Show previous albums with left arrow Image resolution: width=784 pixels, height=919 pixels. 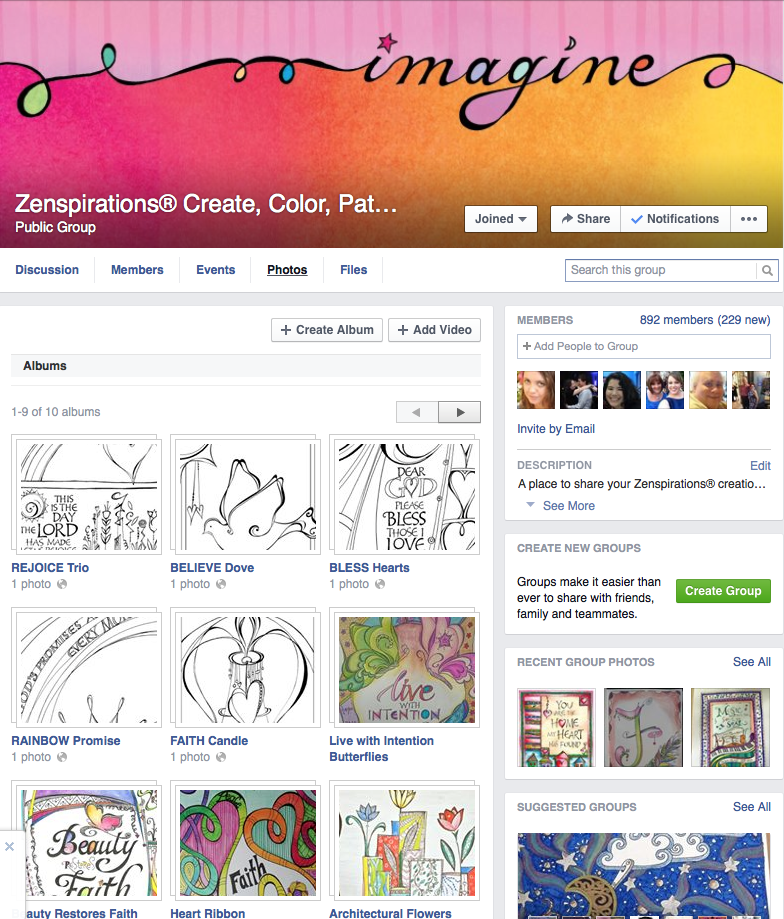tap(417, 412)
